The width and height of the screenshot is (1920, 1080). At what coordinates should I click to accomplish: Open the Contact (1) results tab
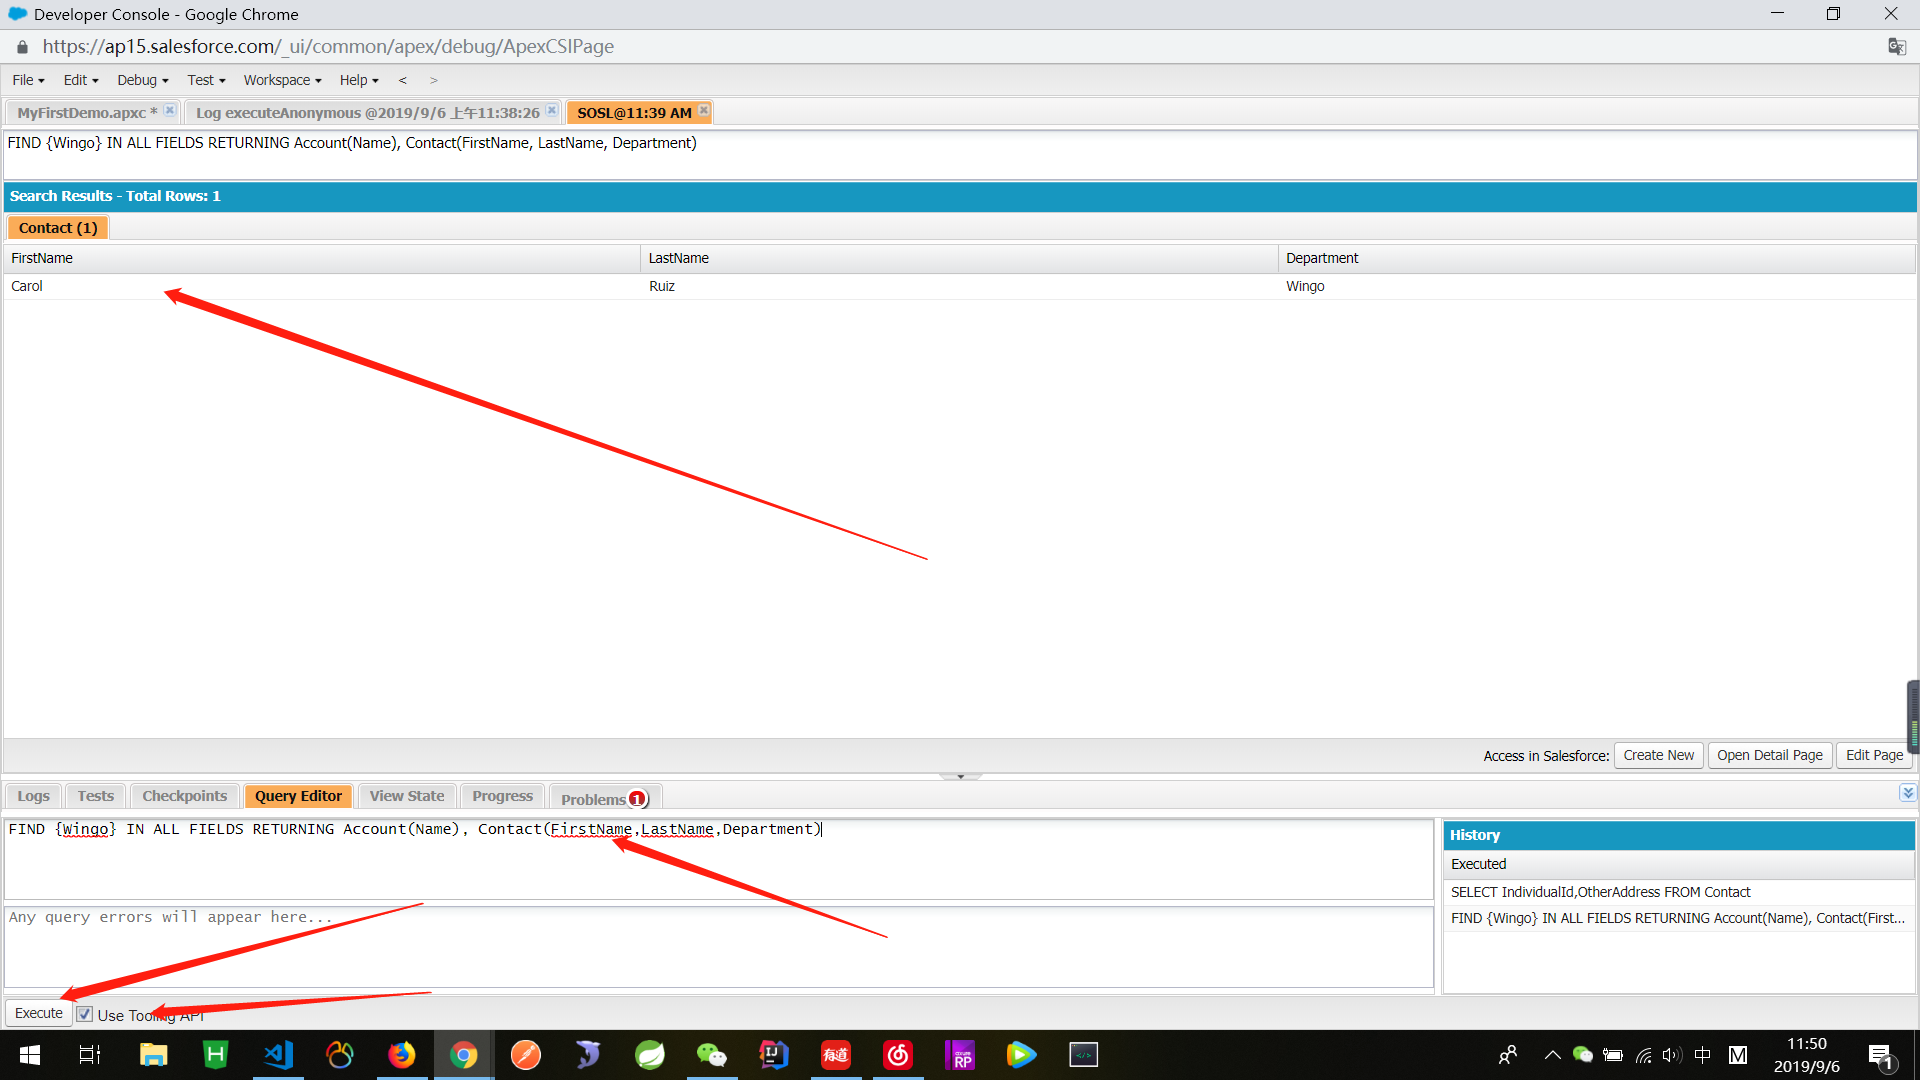pos(57,227)
